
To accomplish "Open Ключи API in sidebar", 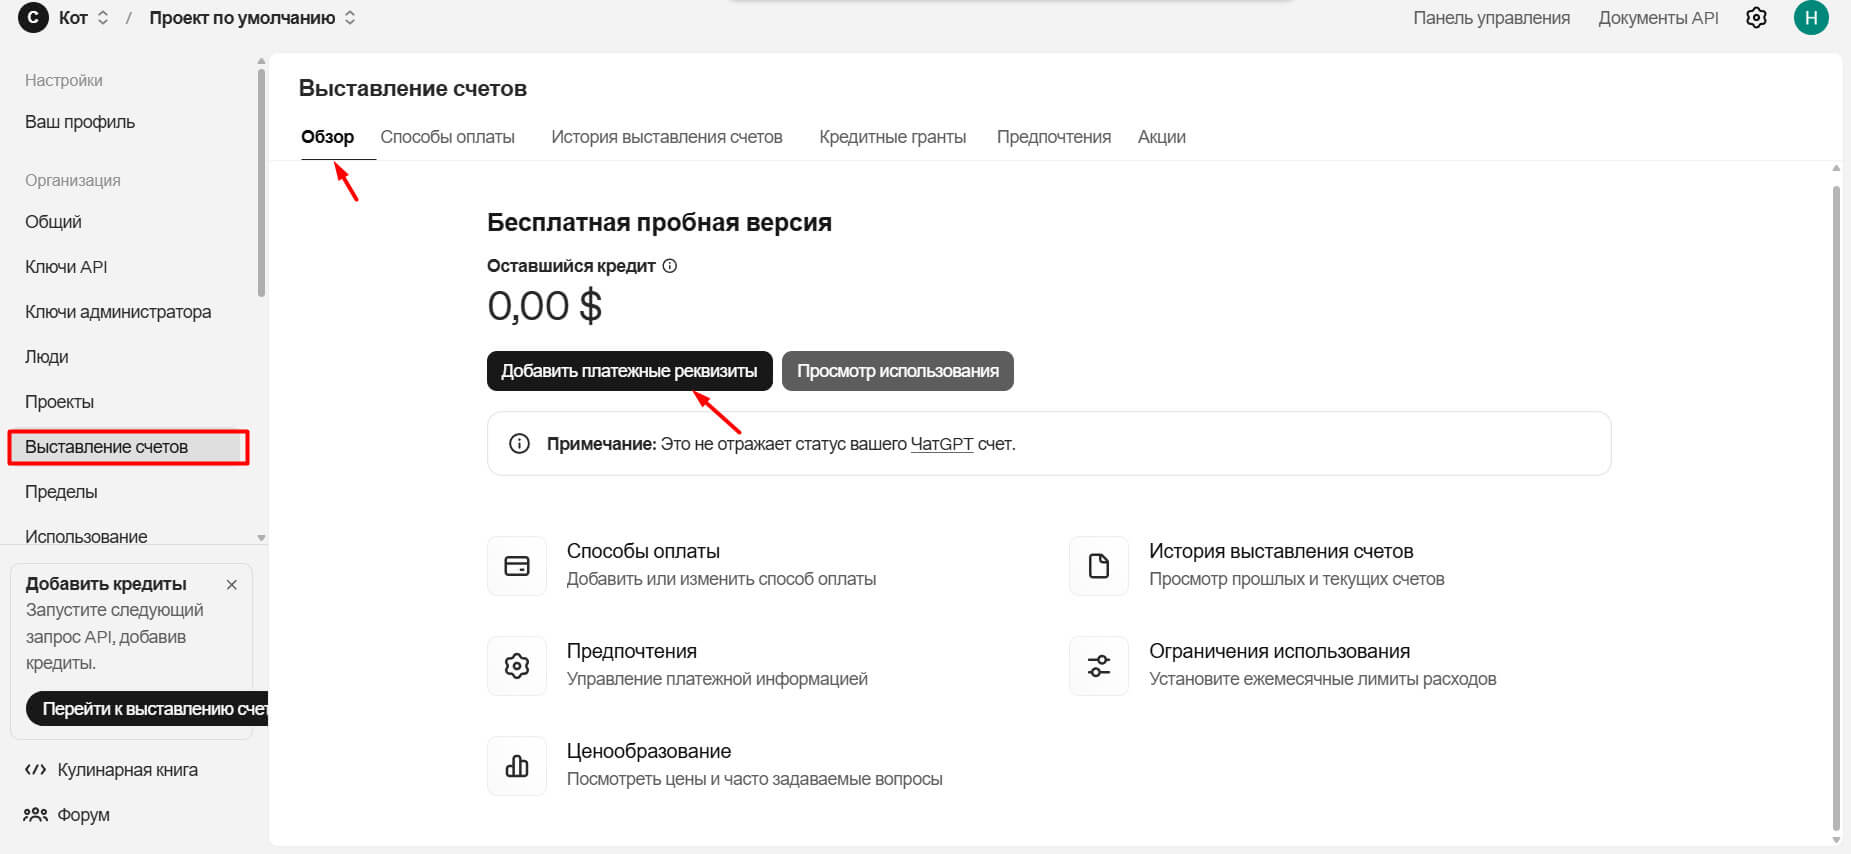I will tap(66, 267).
